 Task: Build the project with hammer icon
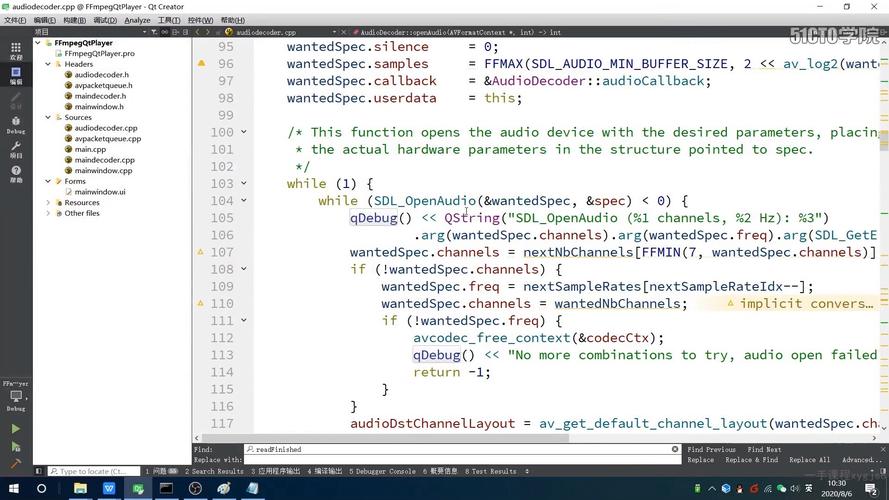pyautogui.click(x=15, y=464)
